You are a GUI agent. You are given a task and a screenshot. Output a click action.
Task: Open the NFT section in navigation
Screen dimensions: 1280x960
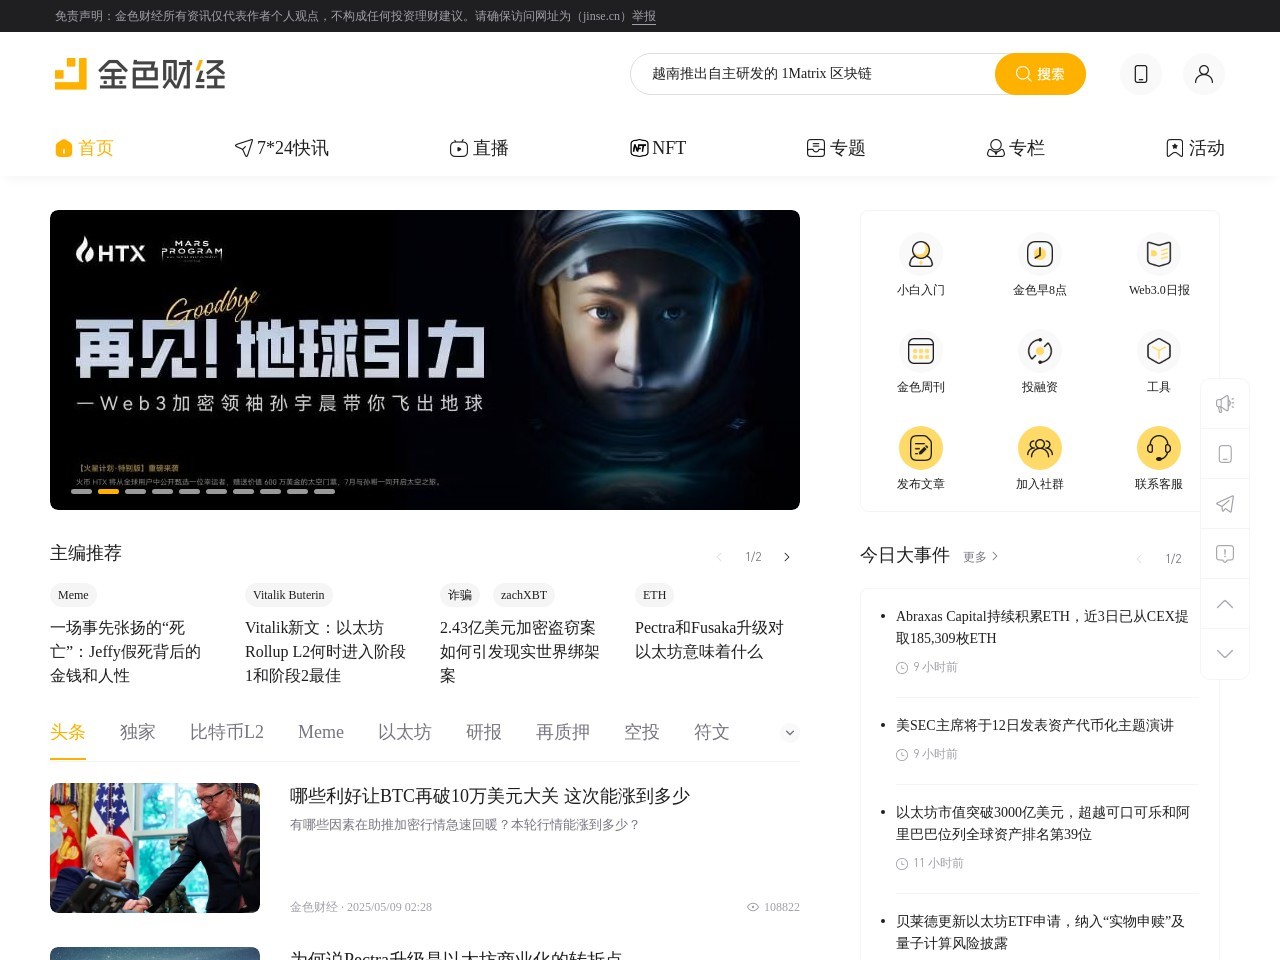point(657,148)
